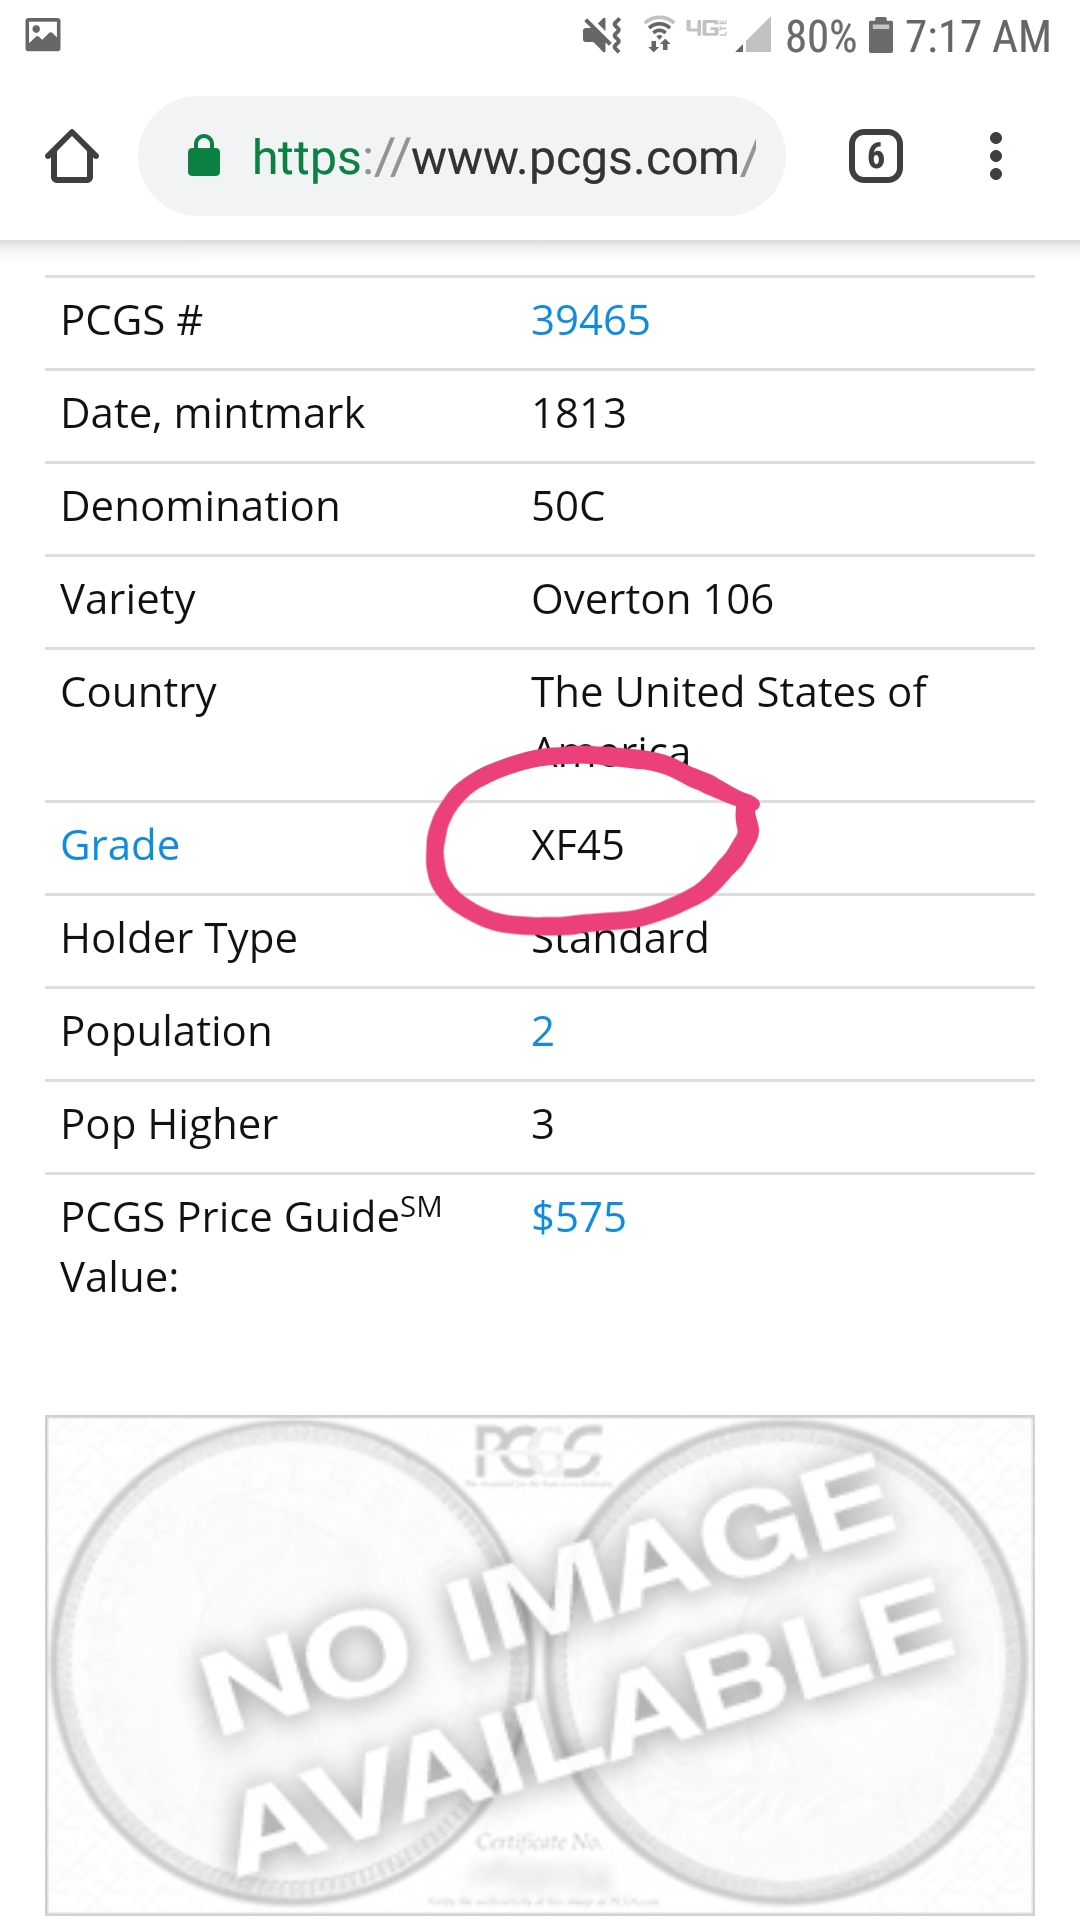Tap the Pop Higher value 3

(x=542, y=1125)
